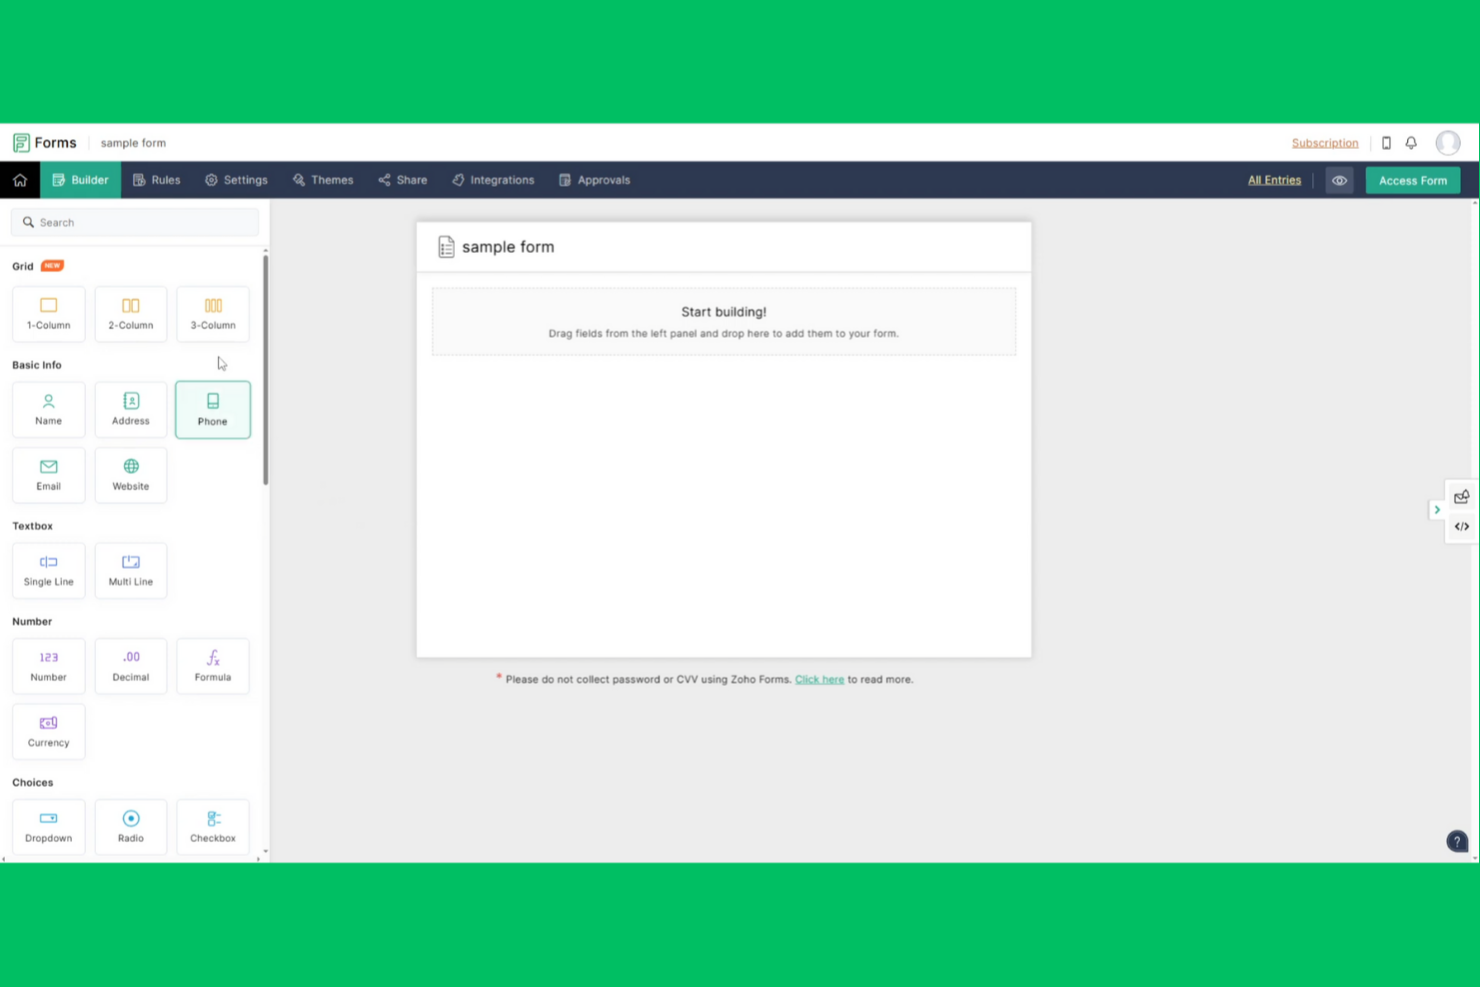Select the Currency number field
The image size is (1480, 987).
[x=48, y=731]
